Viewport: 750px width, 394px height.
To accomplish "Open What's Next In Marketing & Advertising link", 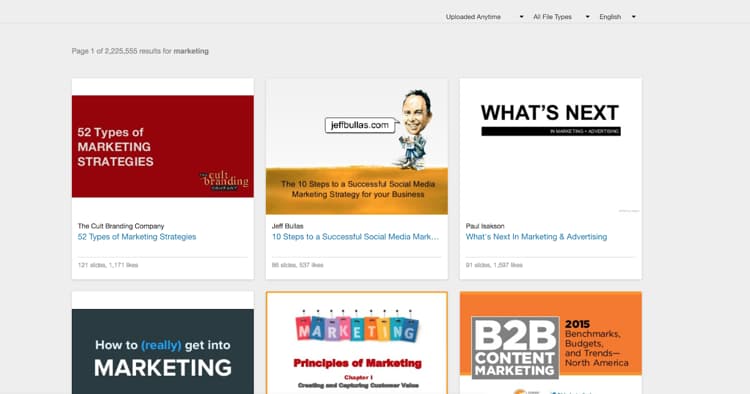I will 536,237.
